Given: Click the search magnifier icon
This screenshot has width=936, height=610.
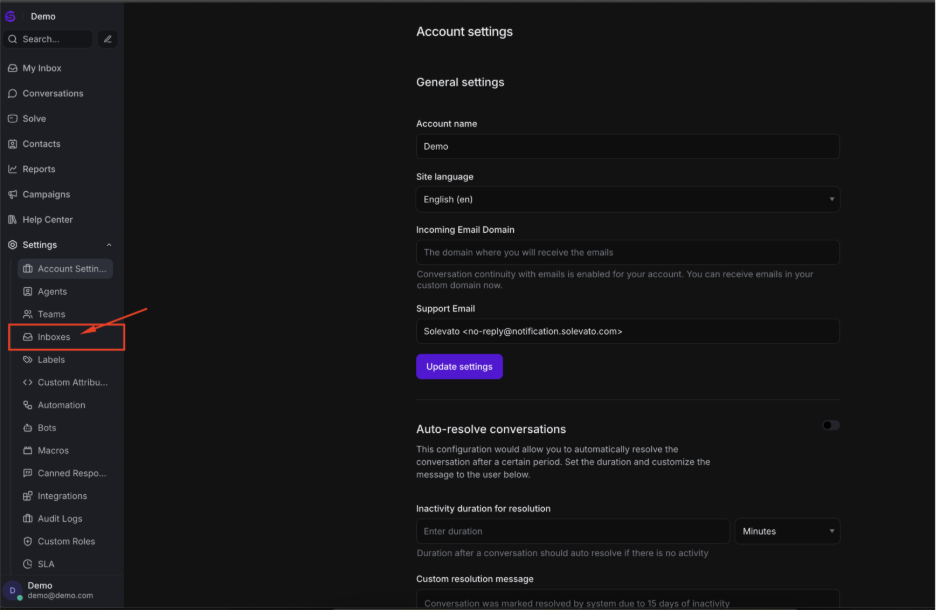Looking at the screenshot, I should click(x=13, y=39).
